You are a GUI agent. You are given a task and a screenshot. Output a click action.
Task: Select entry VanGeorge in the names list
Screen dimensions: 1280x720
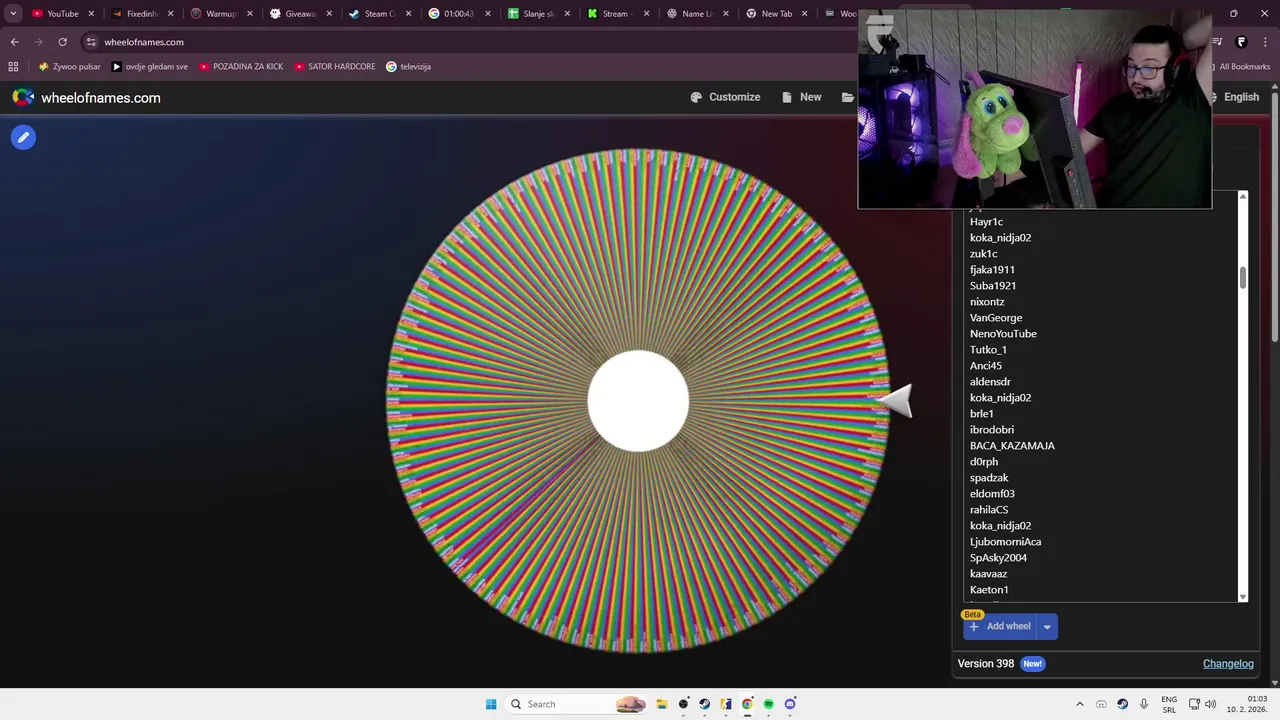[996, 318]
